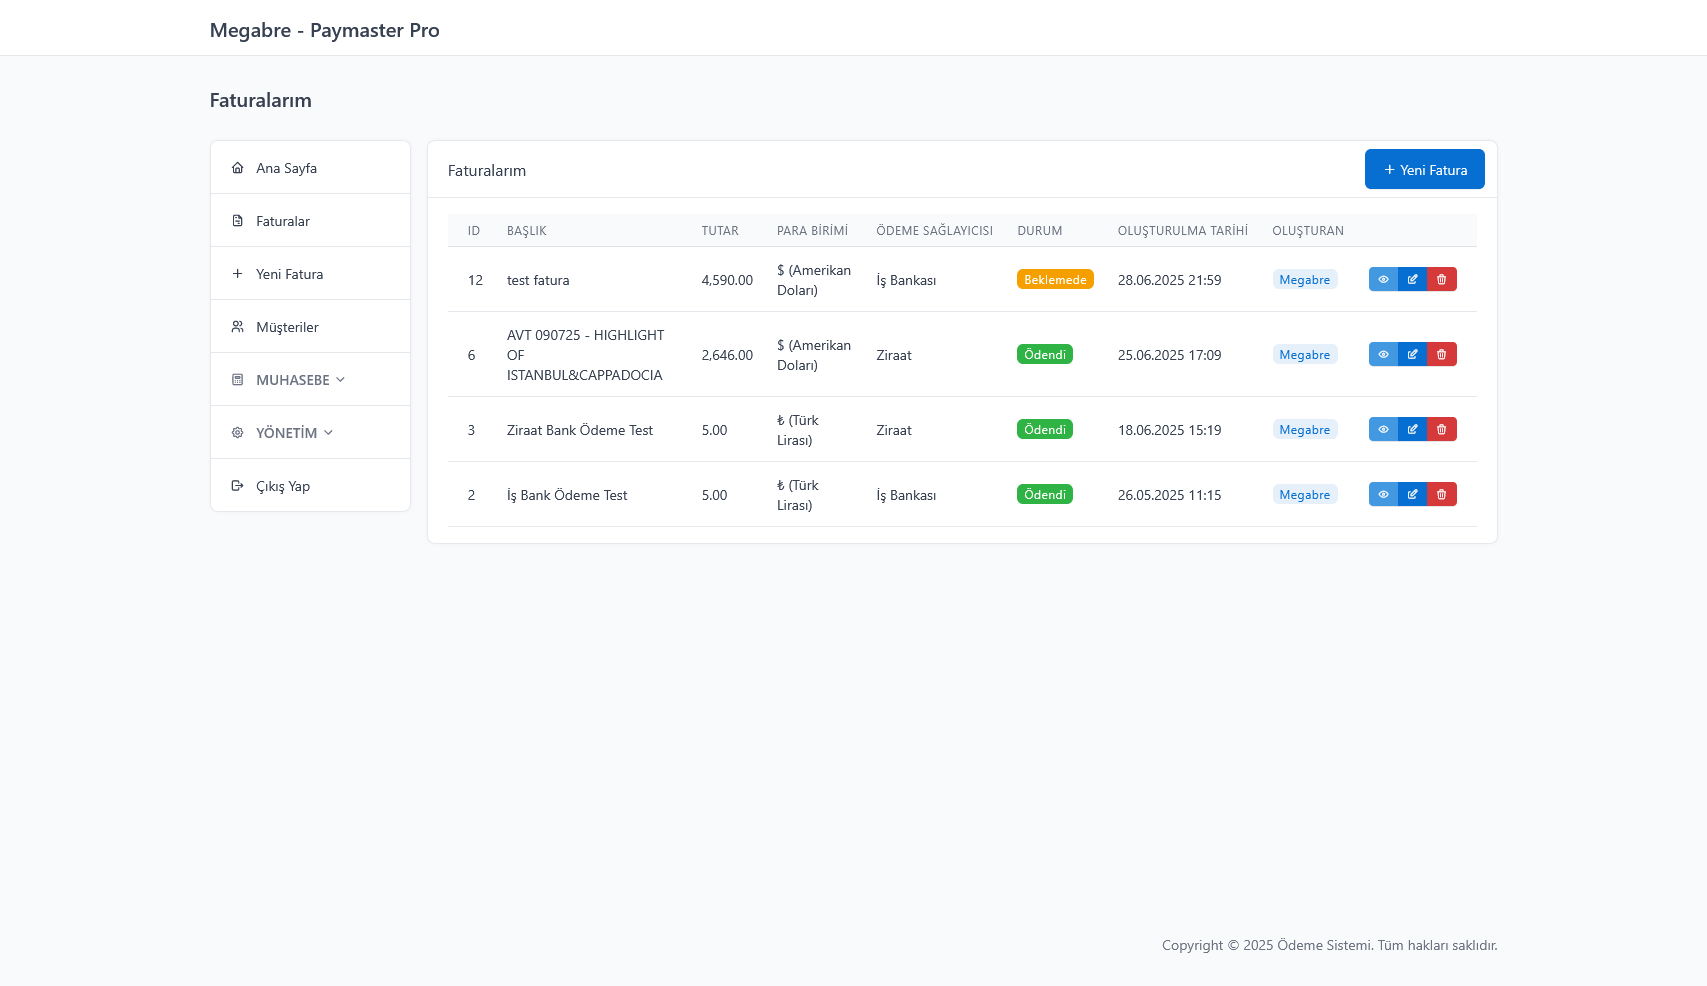
Task: Click the Megabre - Paymaster Pro title
Action: [324, 30]
